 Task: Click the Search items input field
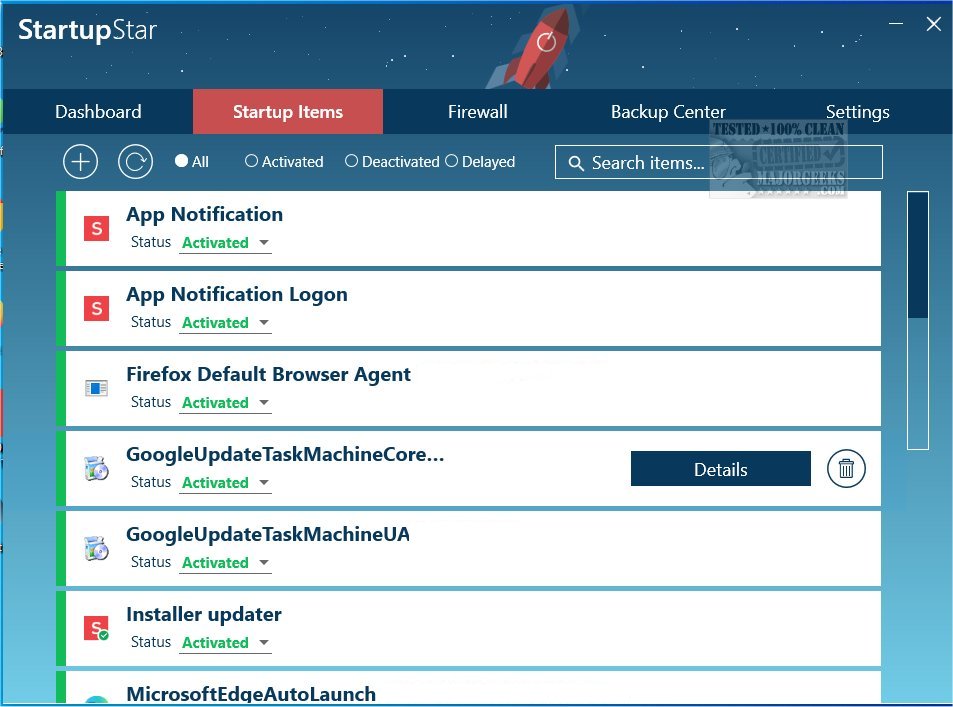click(718, 162)
